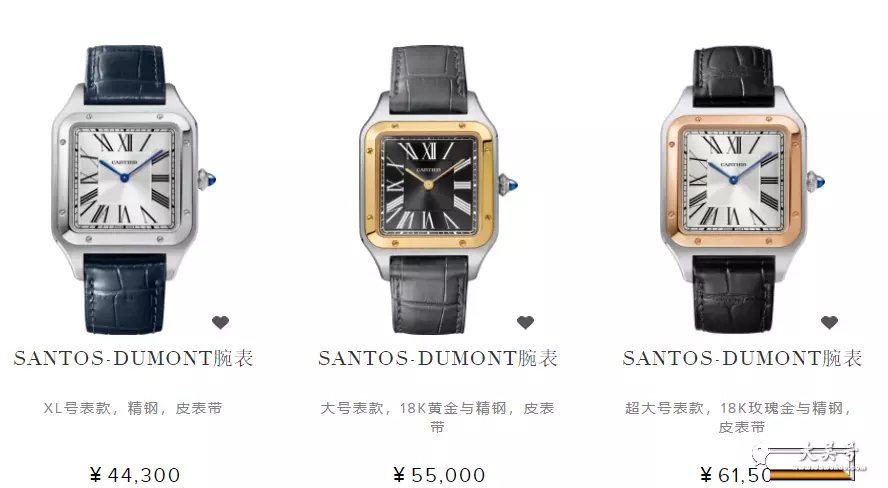Click the ¥ 44,300 price
Viewport: 888px width, 488px height.
coord(135,475)
